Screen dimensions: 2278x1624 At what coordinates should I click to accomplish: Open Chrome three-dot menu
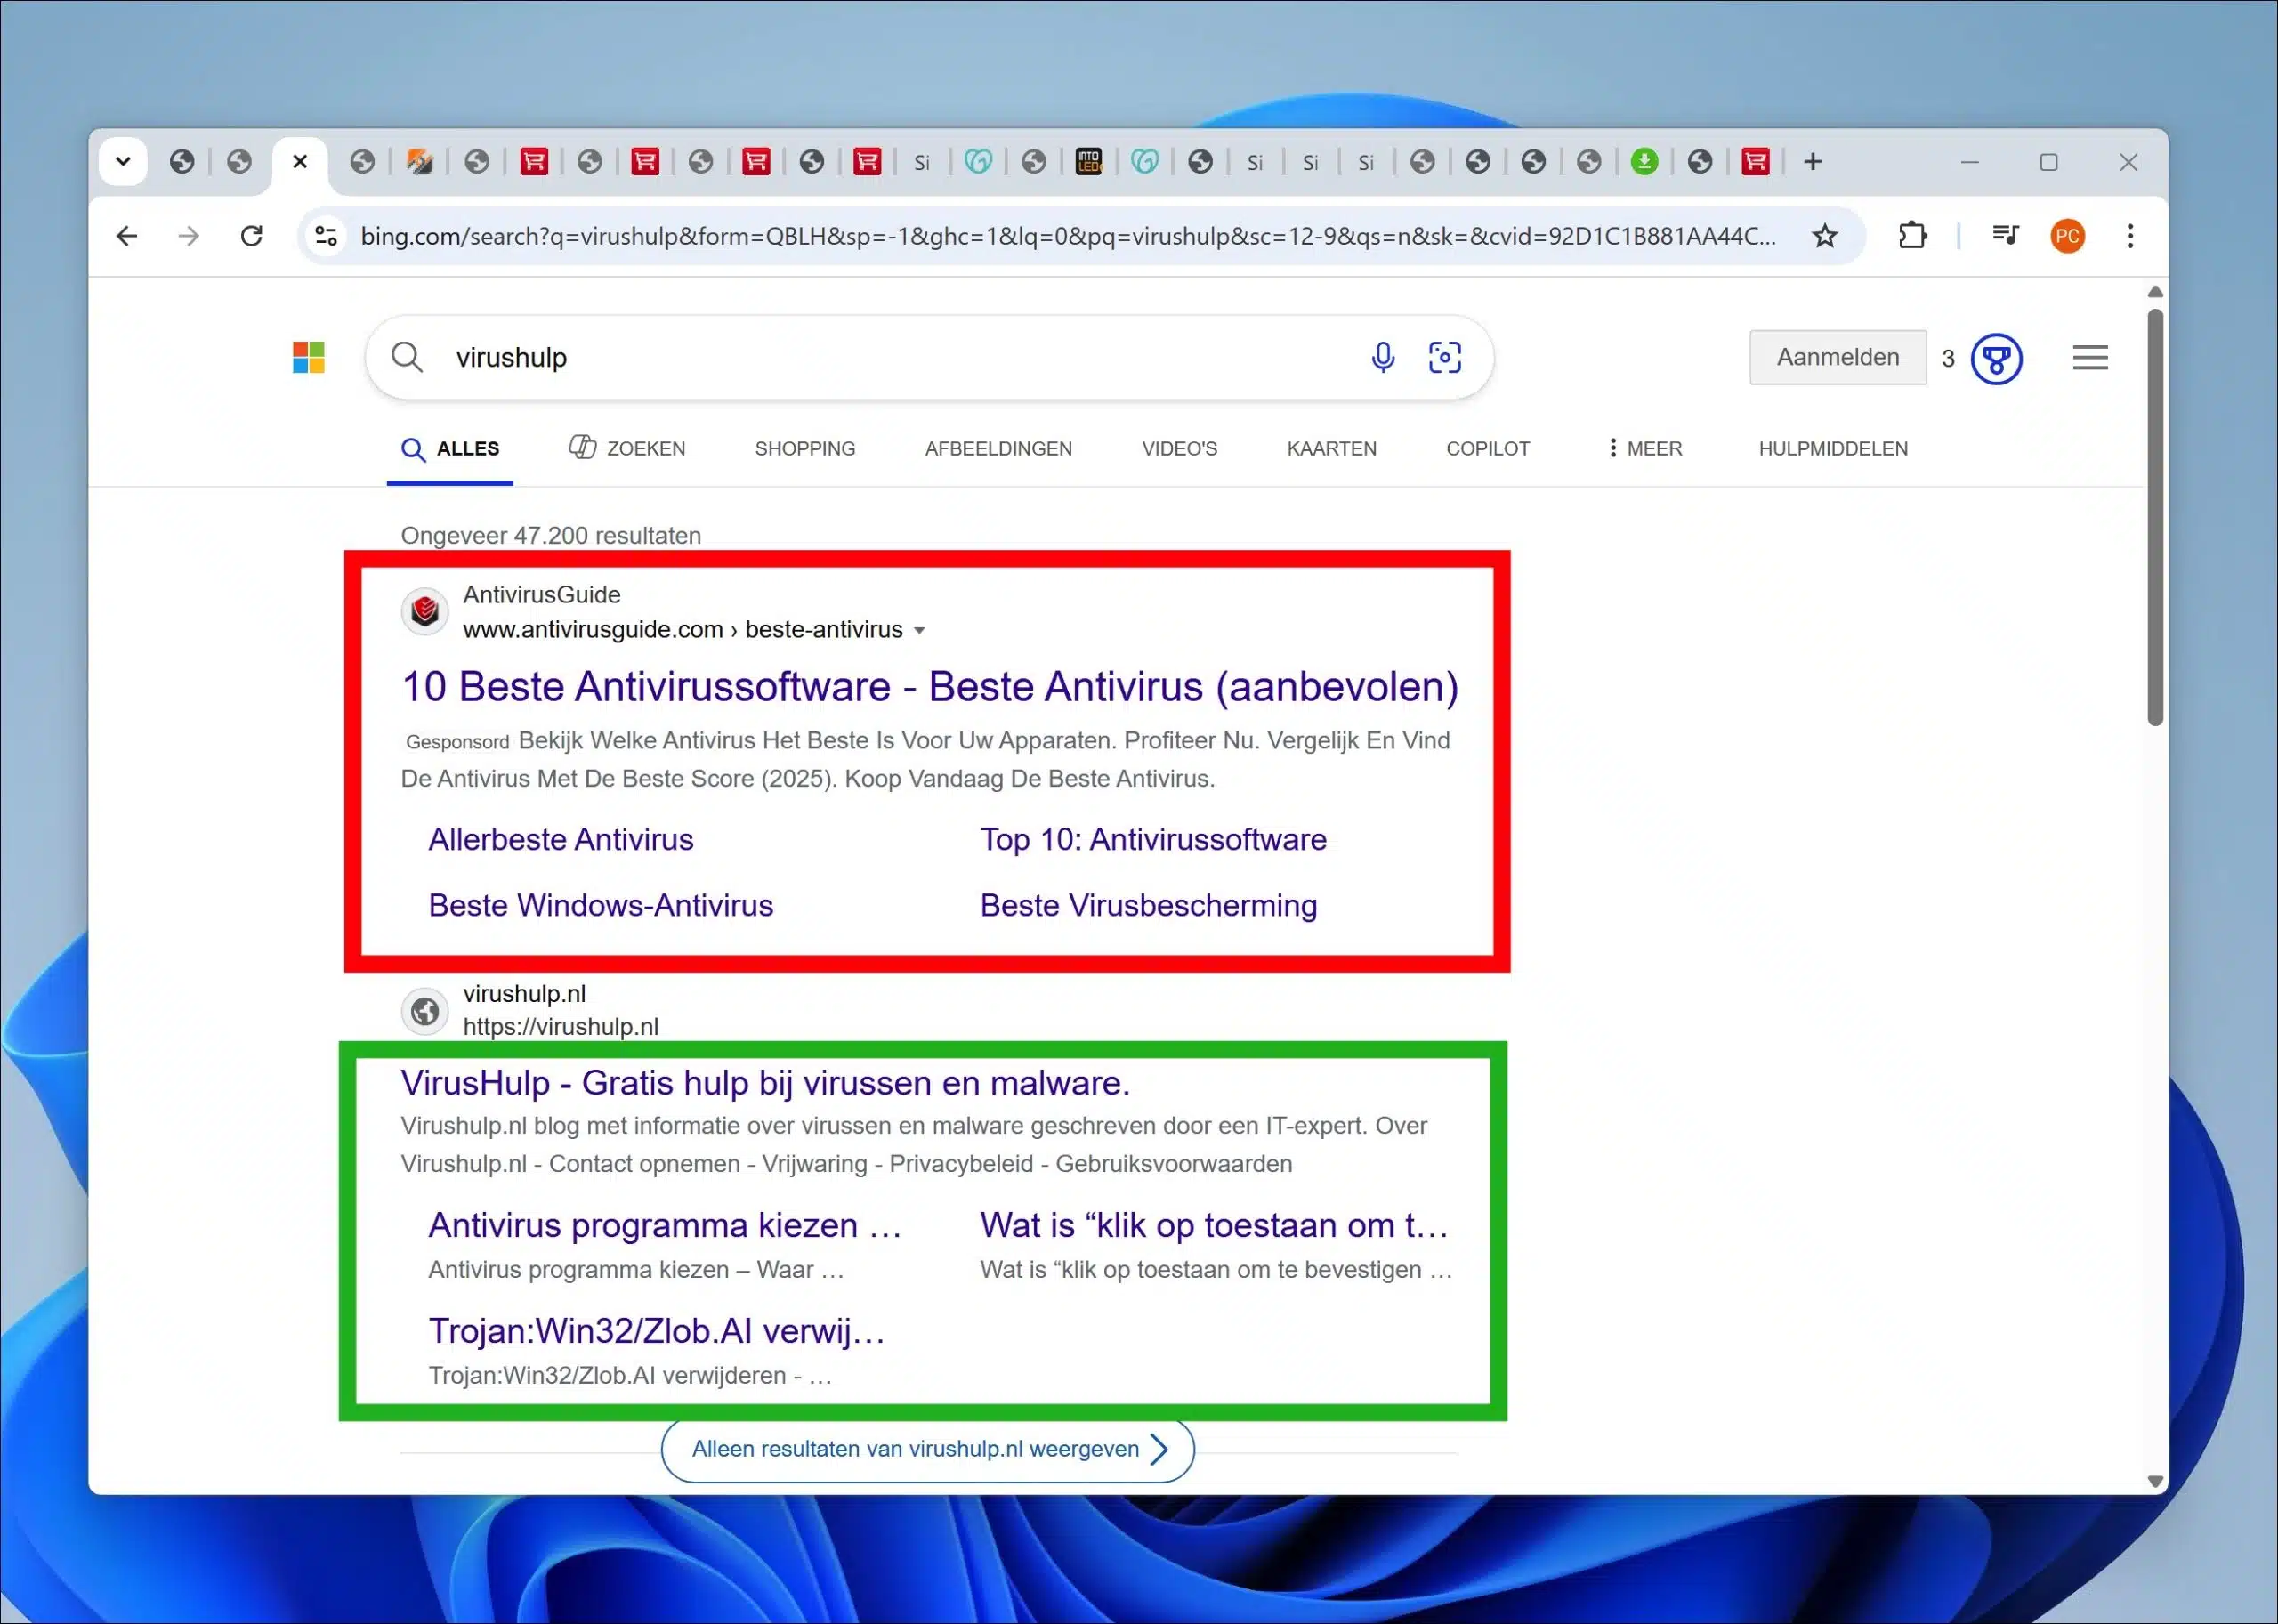[x=2131, y=236]
